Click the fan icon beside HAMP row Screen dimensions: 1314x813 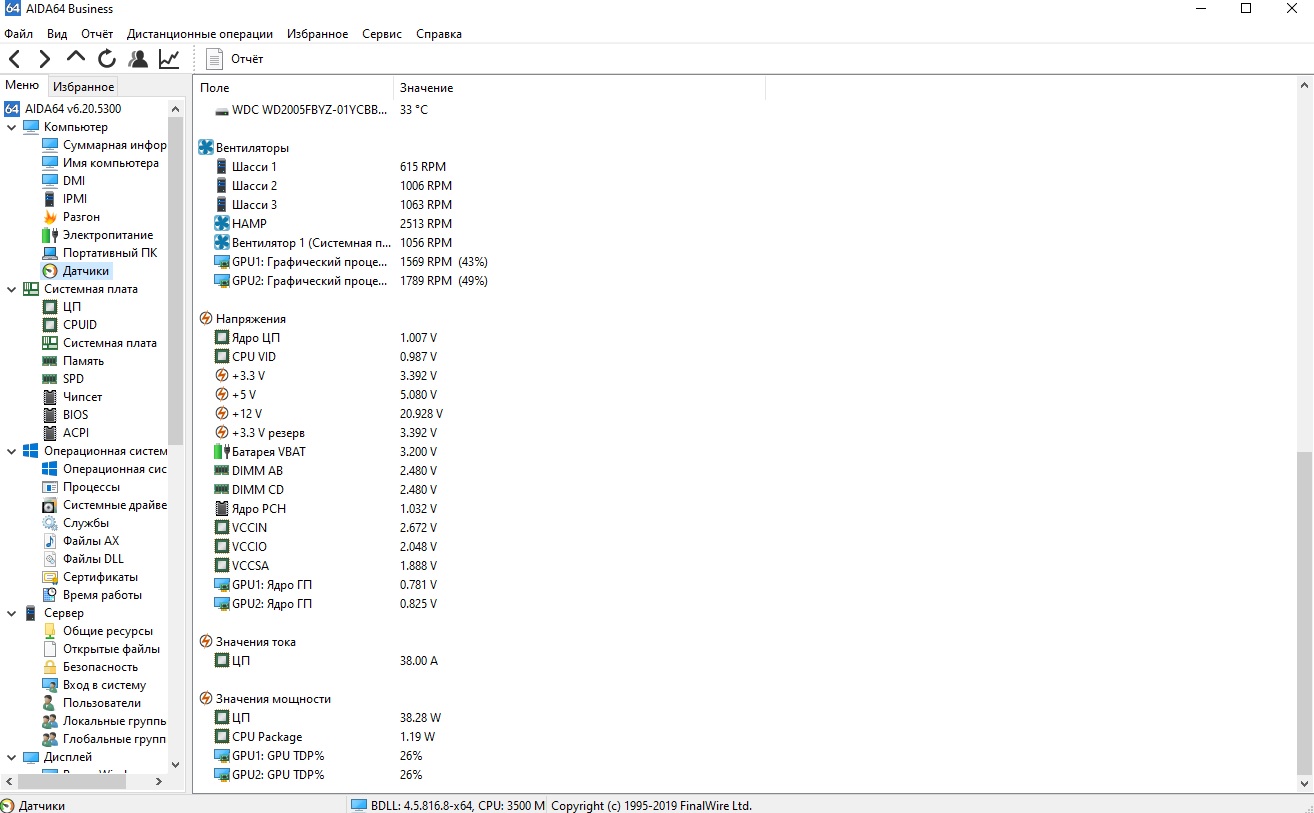222,224
